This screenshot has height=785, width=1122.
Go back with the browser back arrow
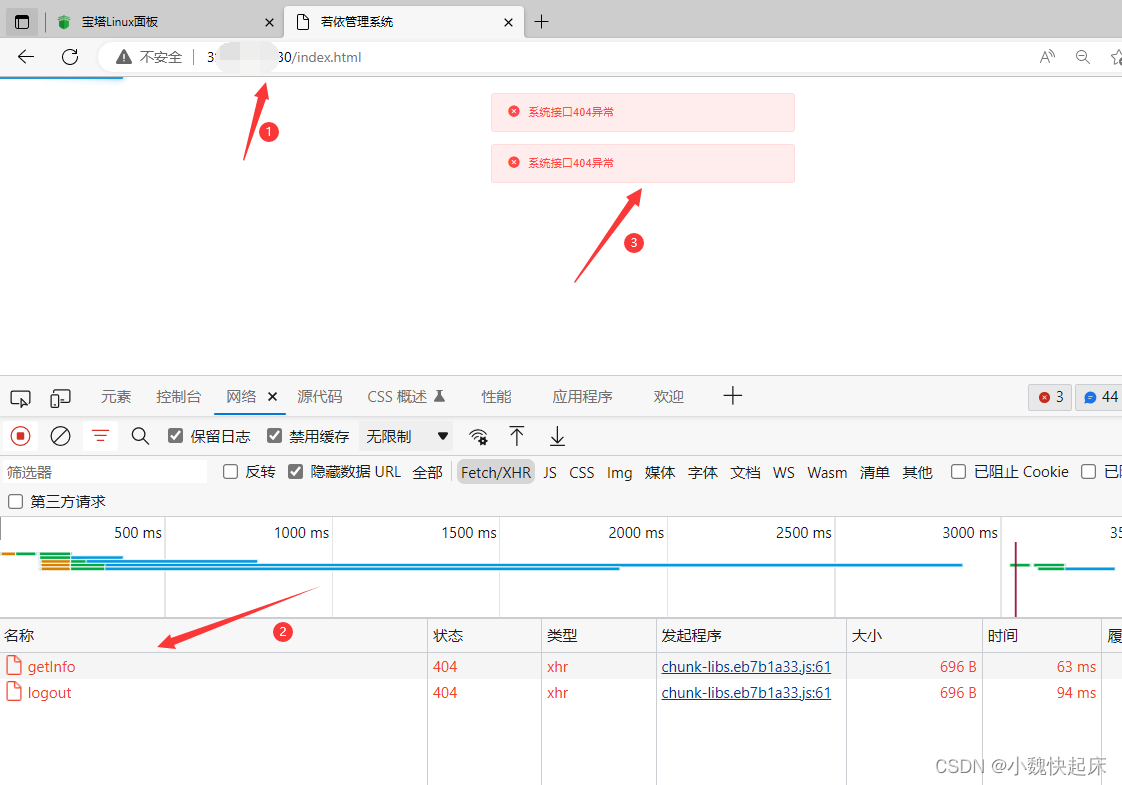[26, 57]
